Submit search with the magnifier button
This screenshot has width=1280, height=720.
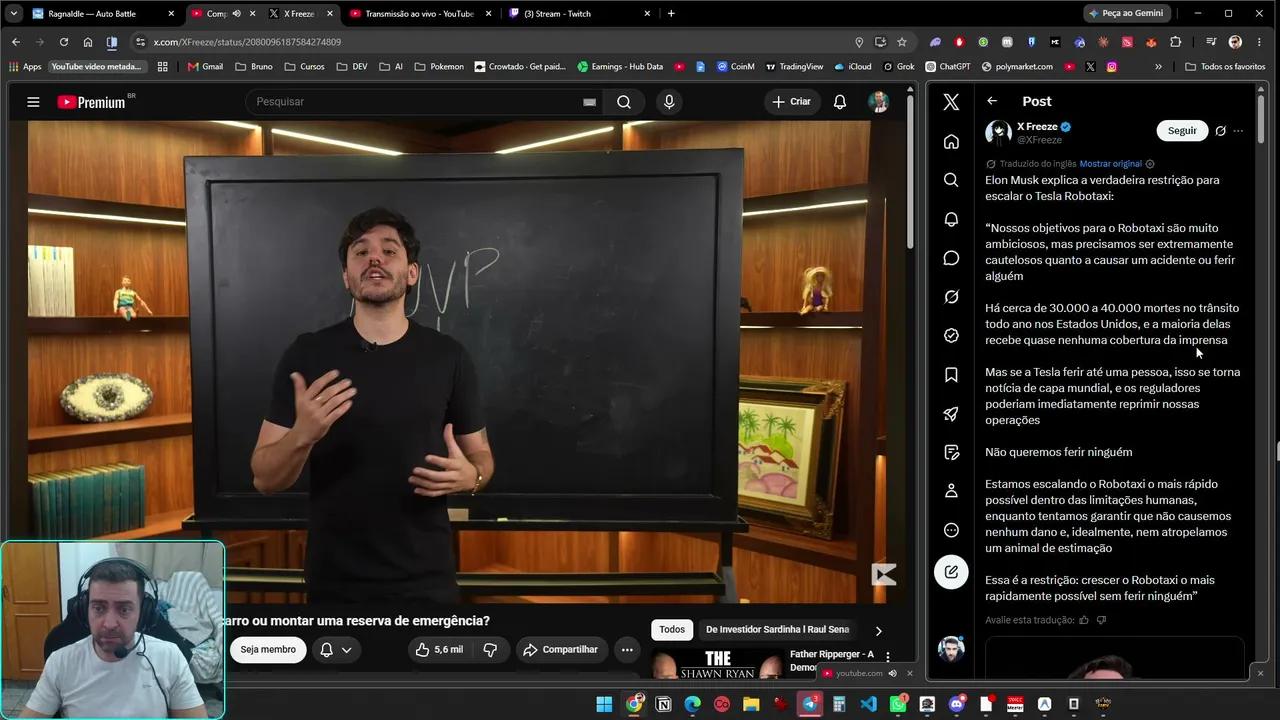624,102
